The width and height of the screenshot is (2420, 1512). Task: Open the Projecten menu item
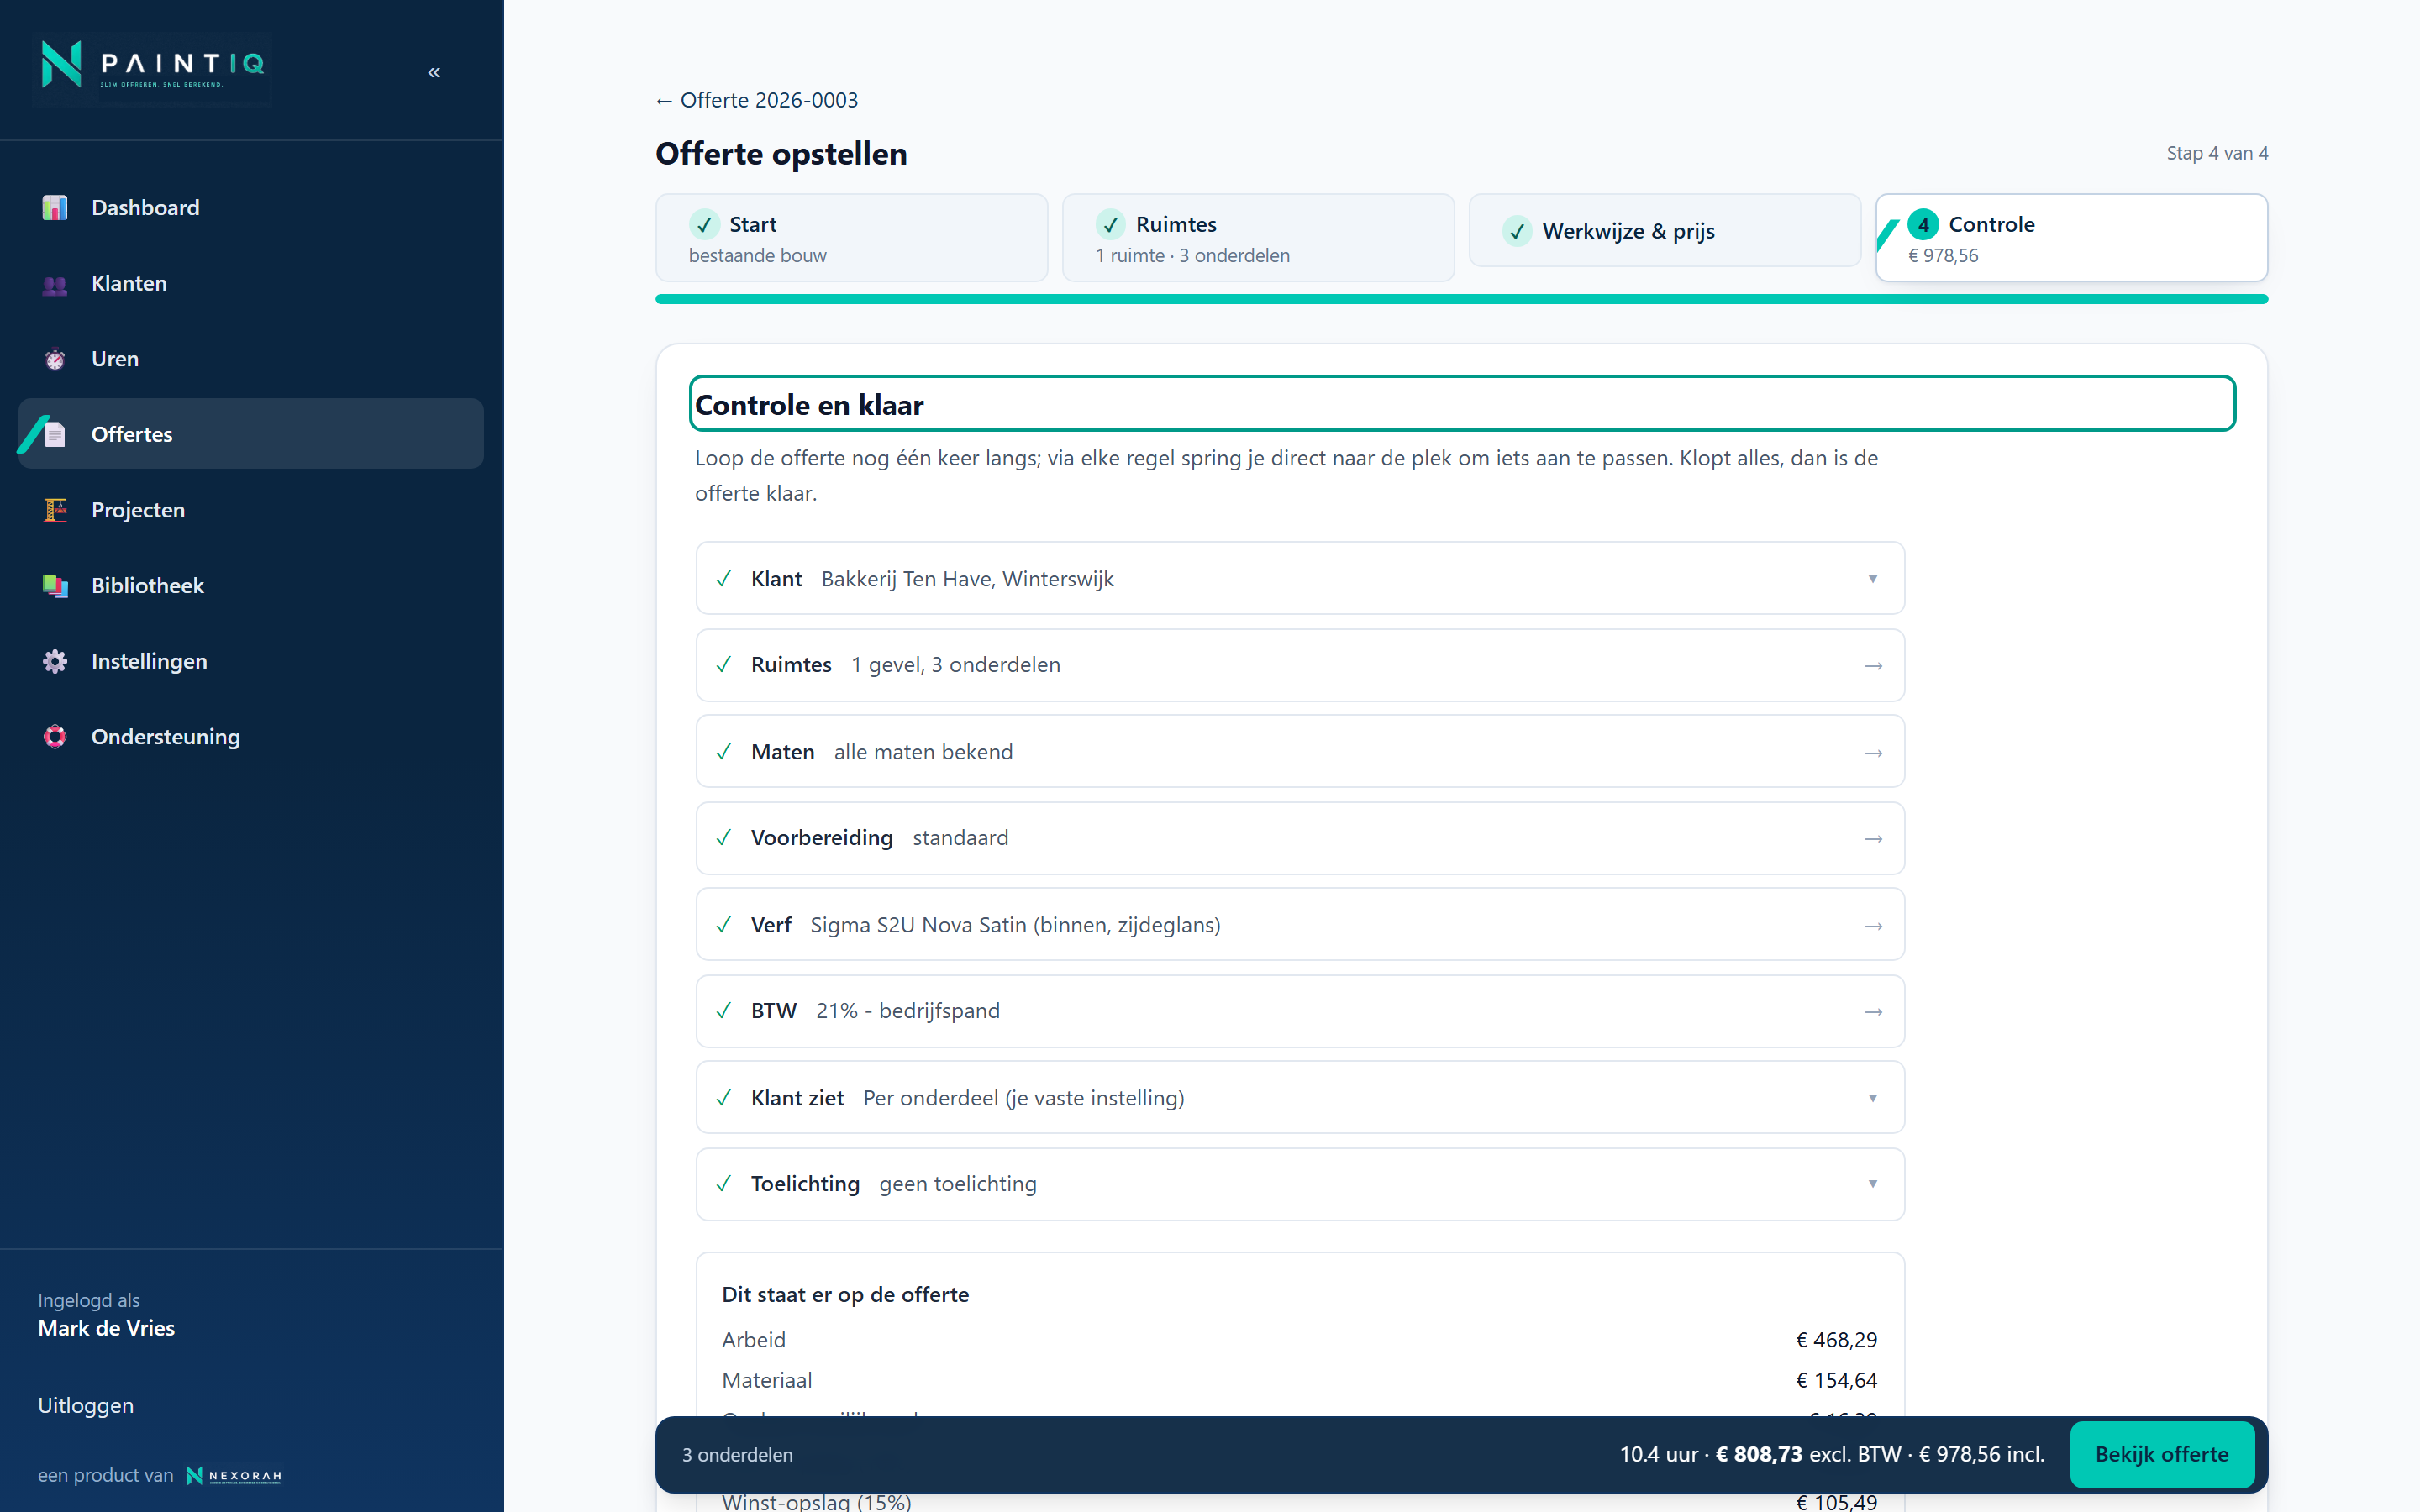pyautogui.click(x=251, y=510)
